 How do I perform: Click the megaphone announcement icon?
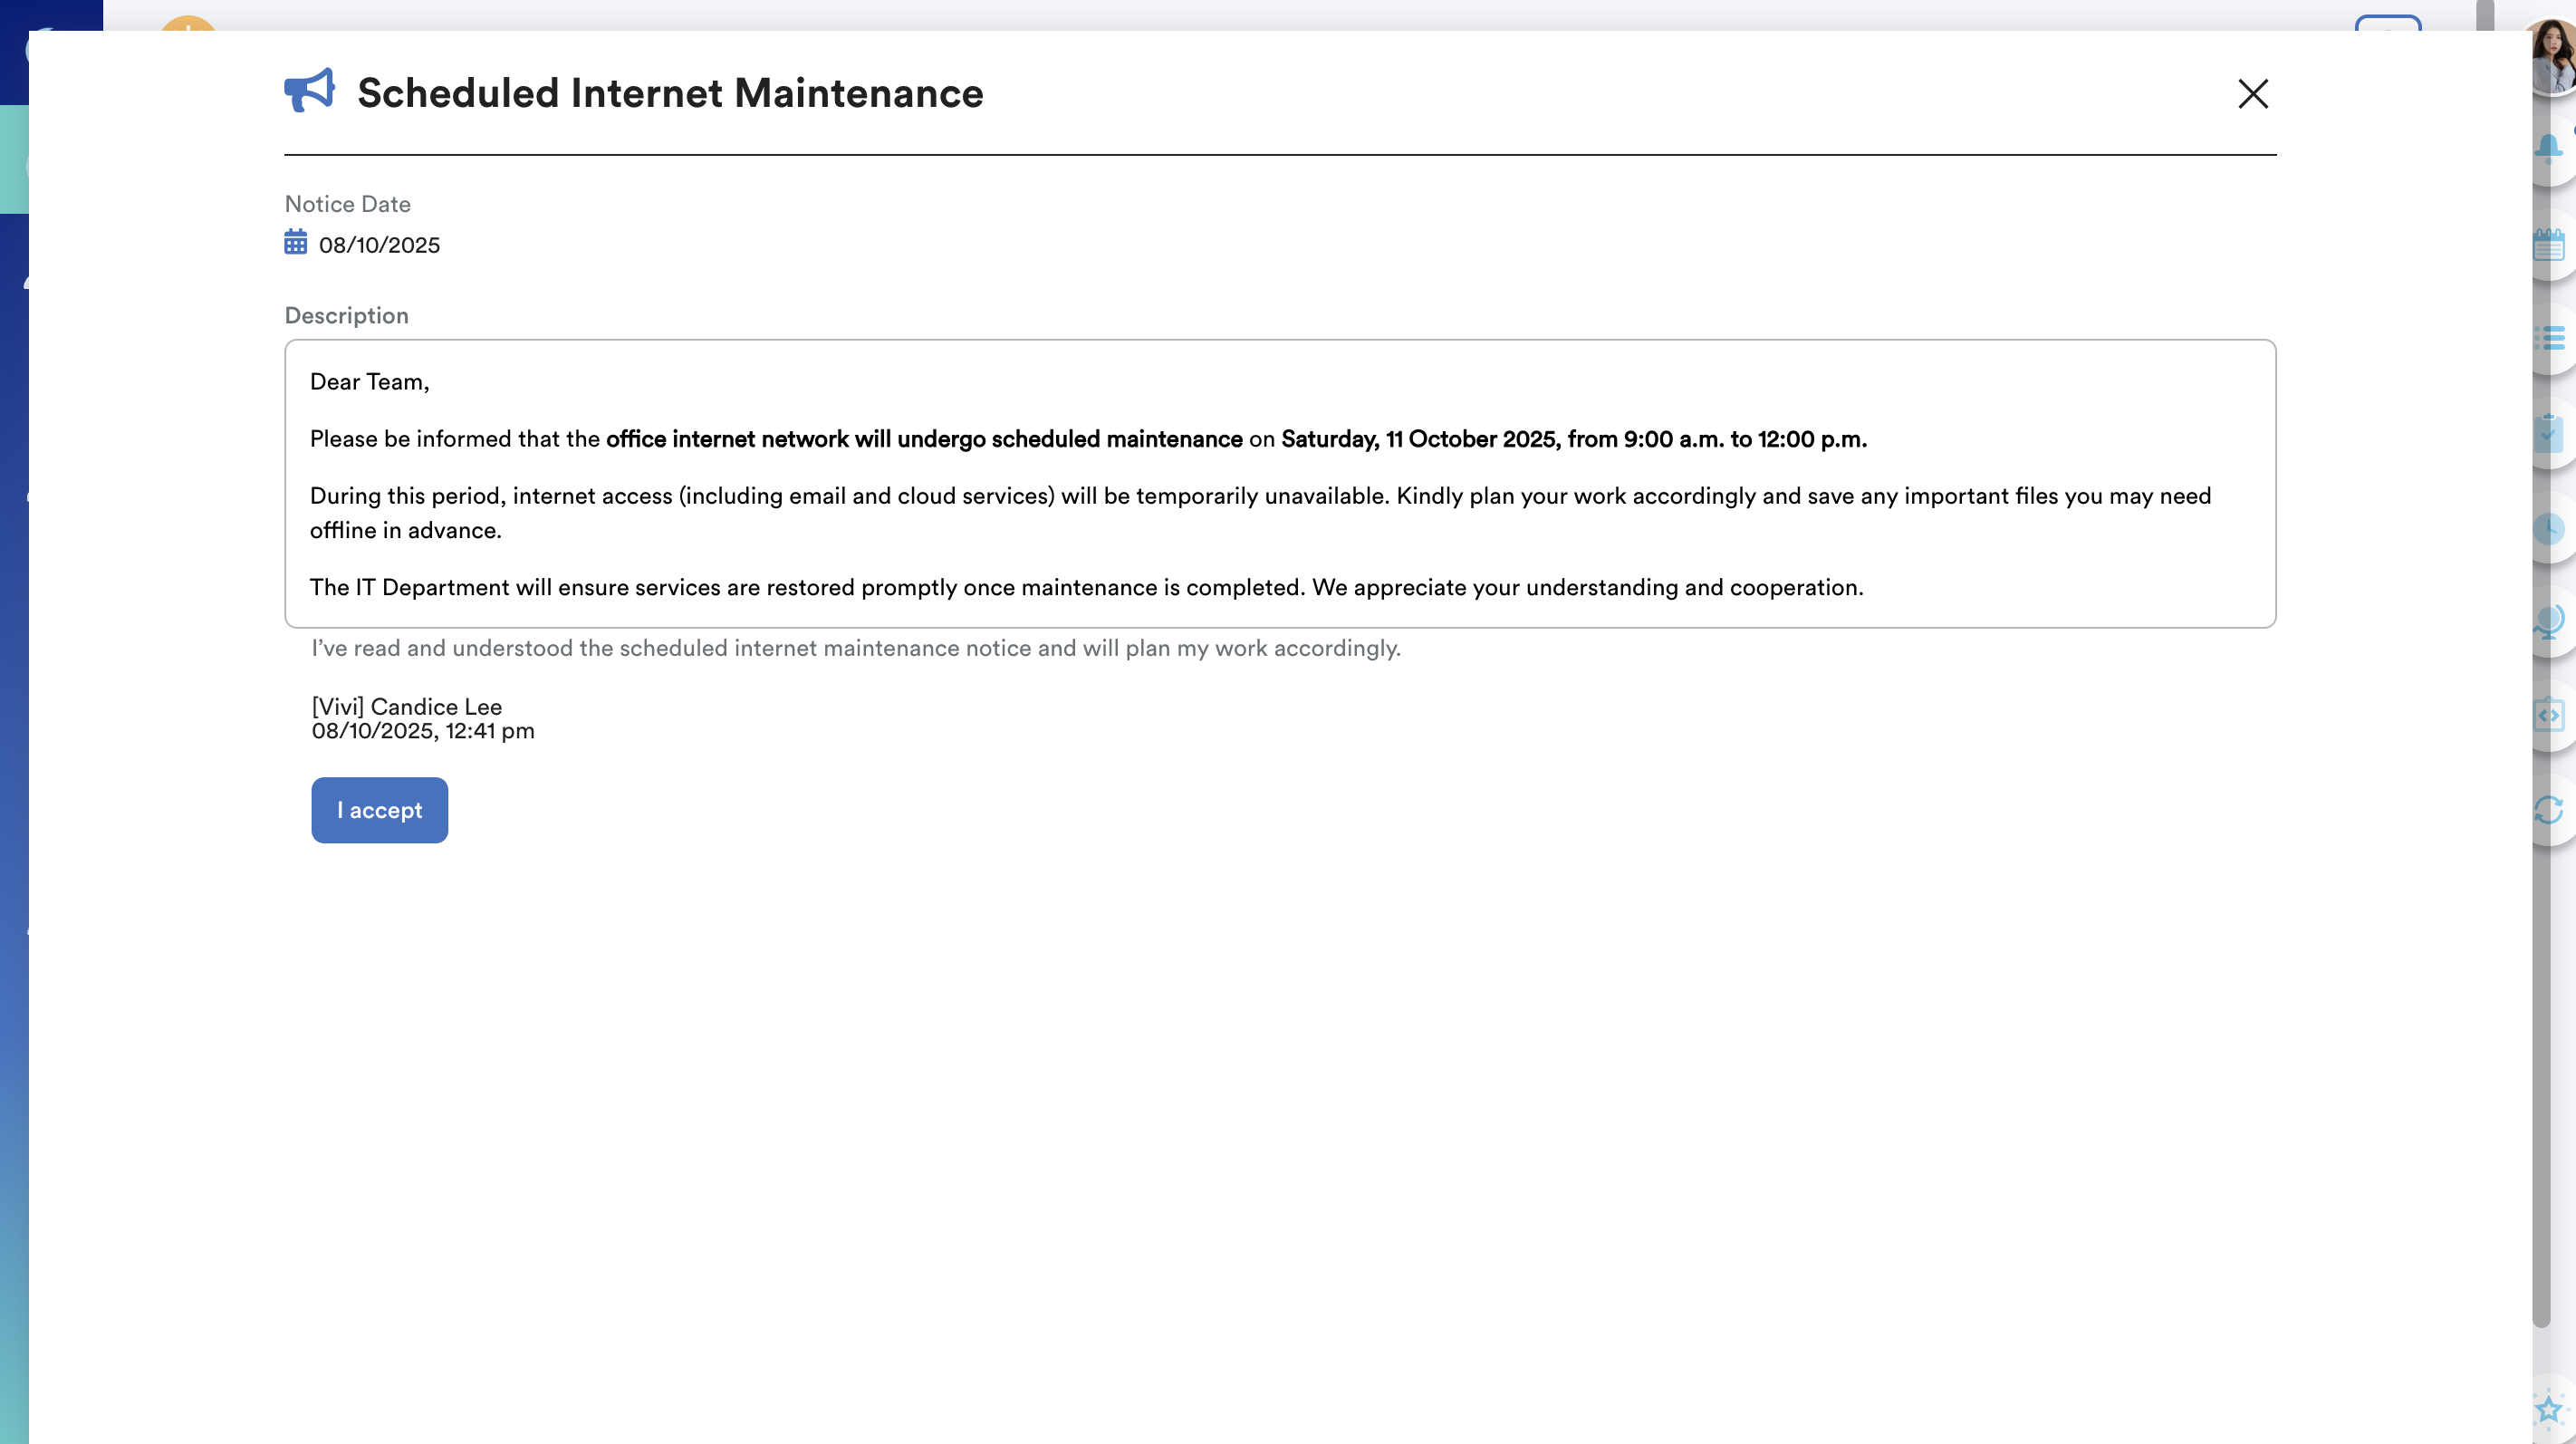tap(309, 91)
